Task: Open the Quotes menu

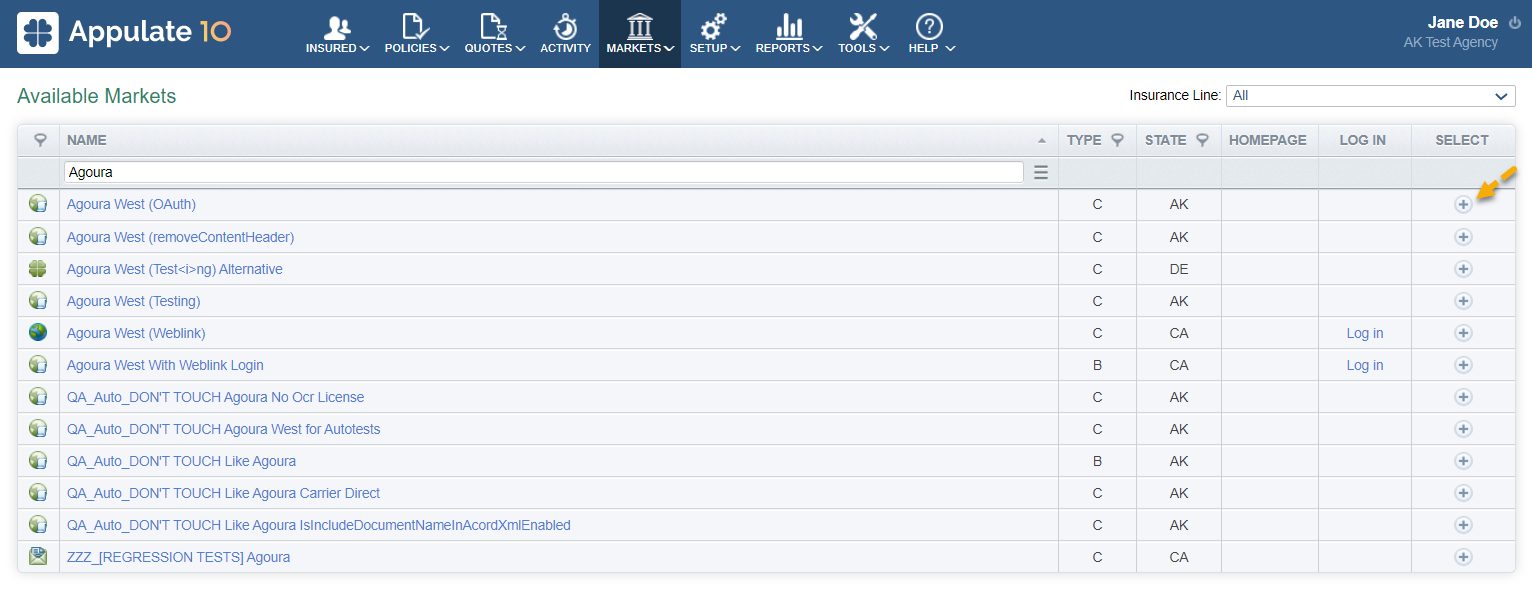Action: (495, 34)
